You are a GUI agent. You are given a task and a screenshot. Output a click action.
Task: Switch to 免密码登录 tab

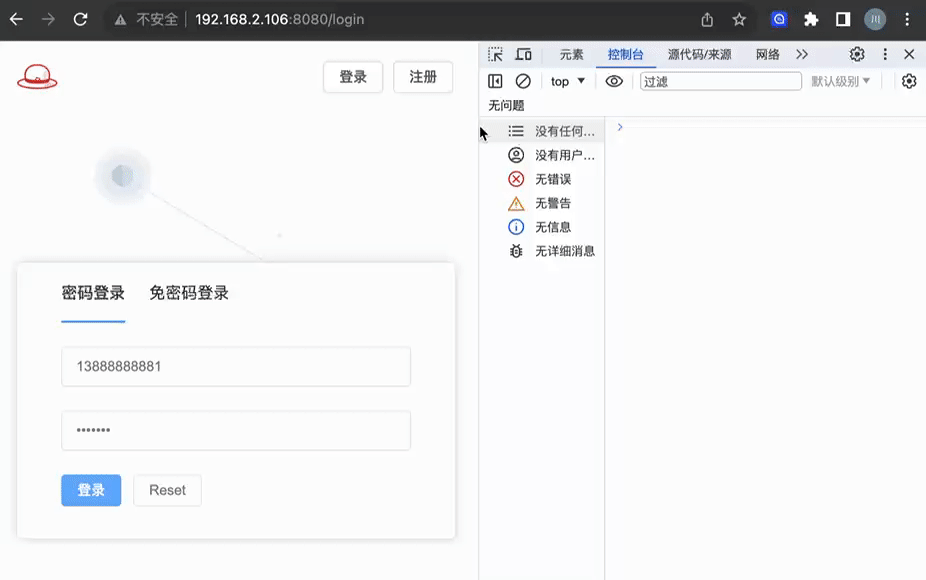click(189, 293)
